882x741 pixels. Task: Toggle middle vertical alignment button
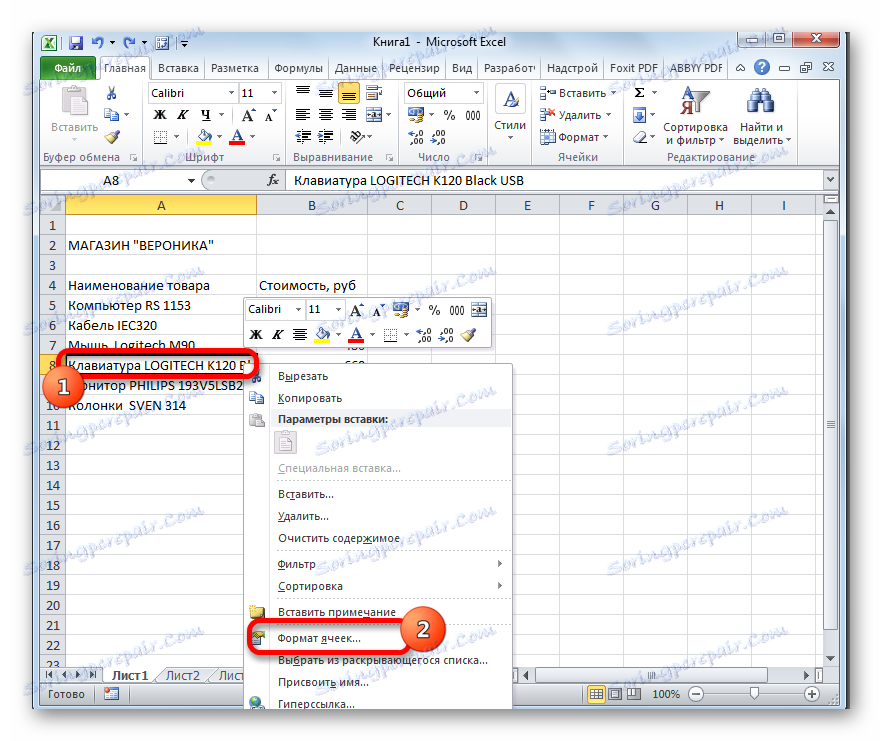pyautogui.click(x=326, y=93)
